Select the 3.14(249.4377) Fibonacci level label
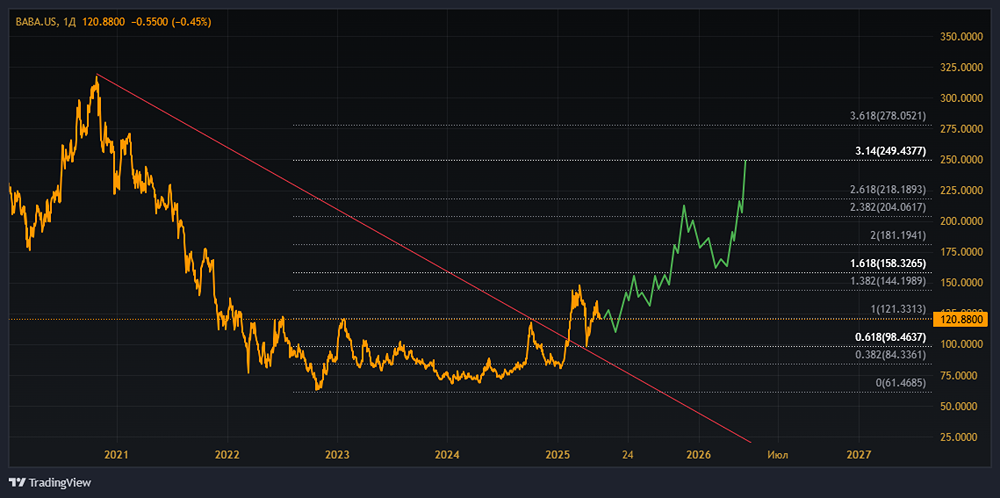Viewport: 1000px width, 498px height. (890, 151)
